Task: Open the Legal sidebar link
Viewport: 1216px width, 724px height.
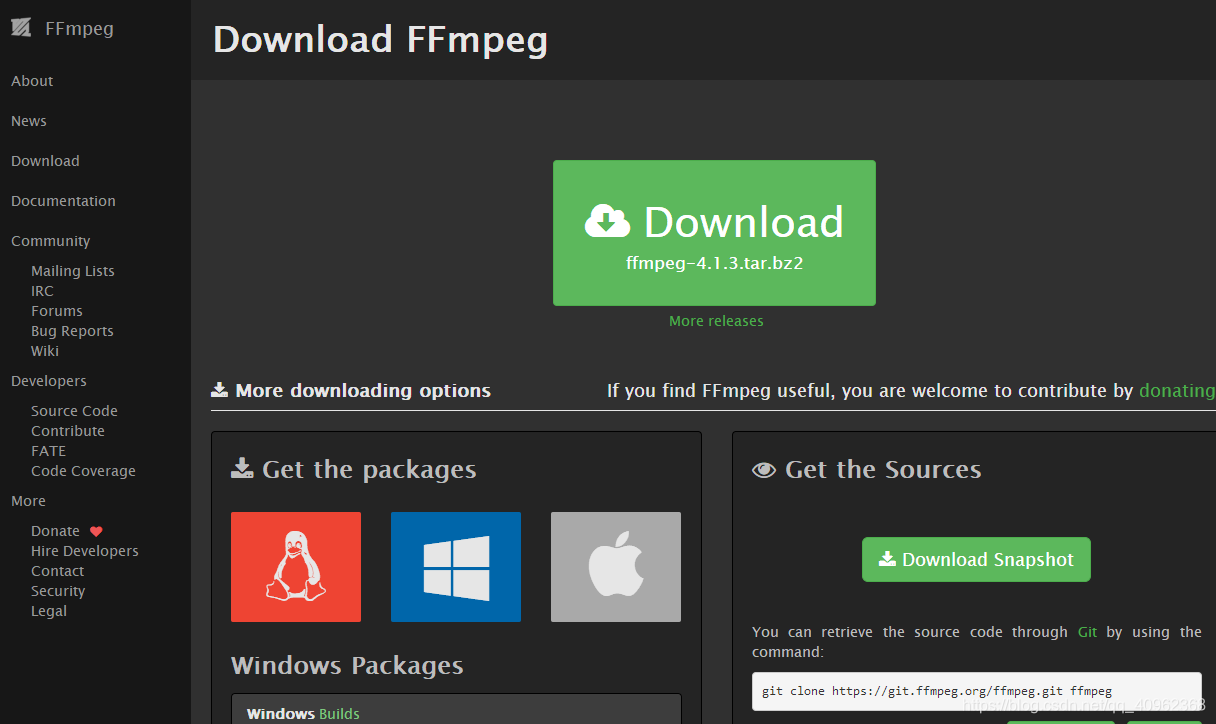Action: (x=49, y=611)
